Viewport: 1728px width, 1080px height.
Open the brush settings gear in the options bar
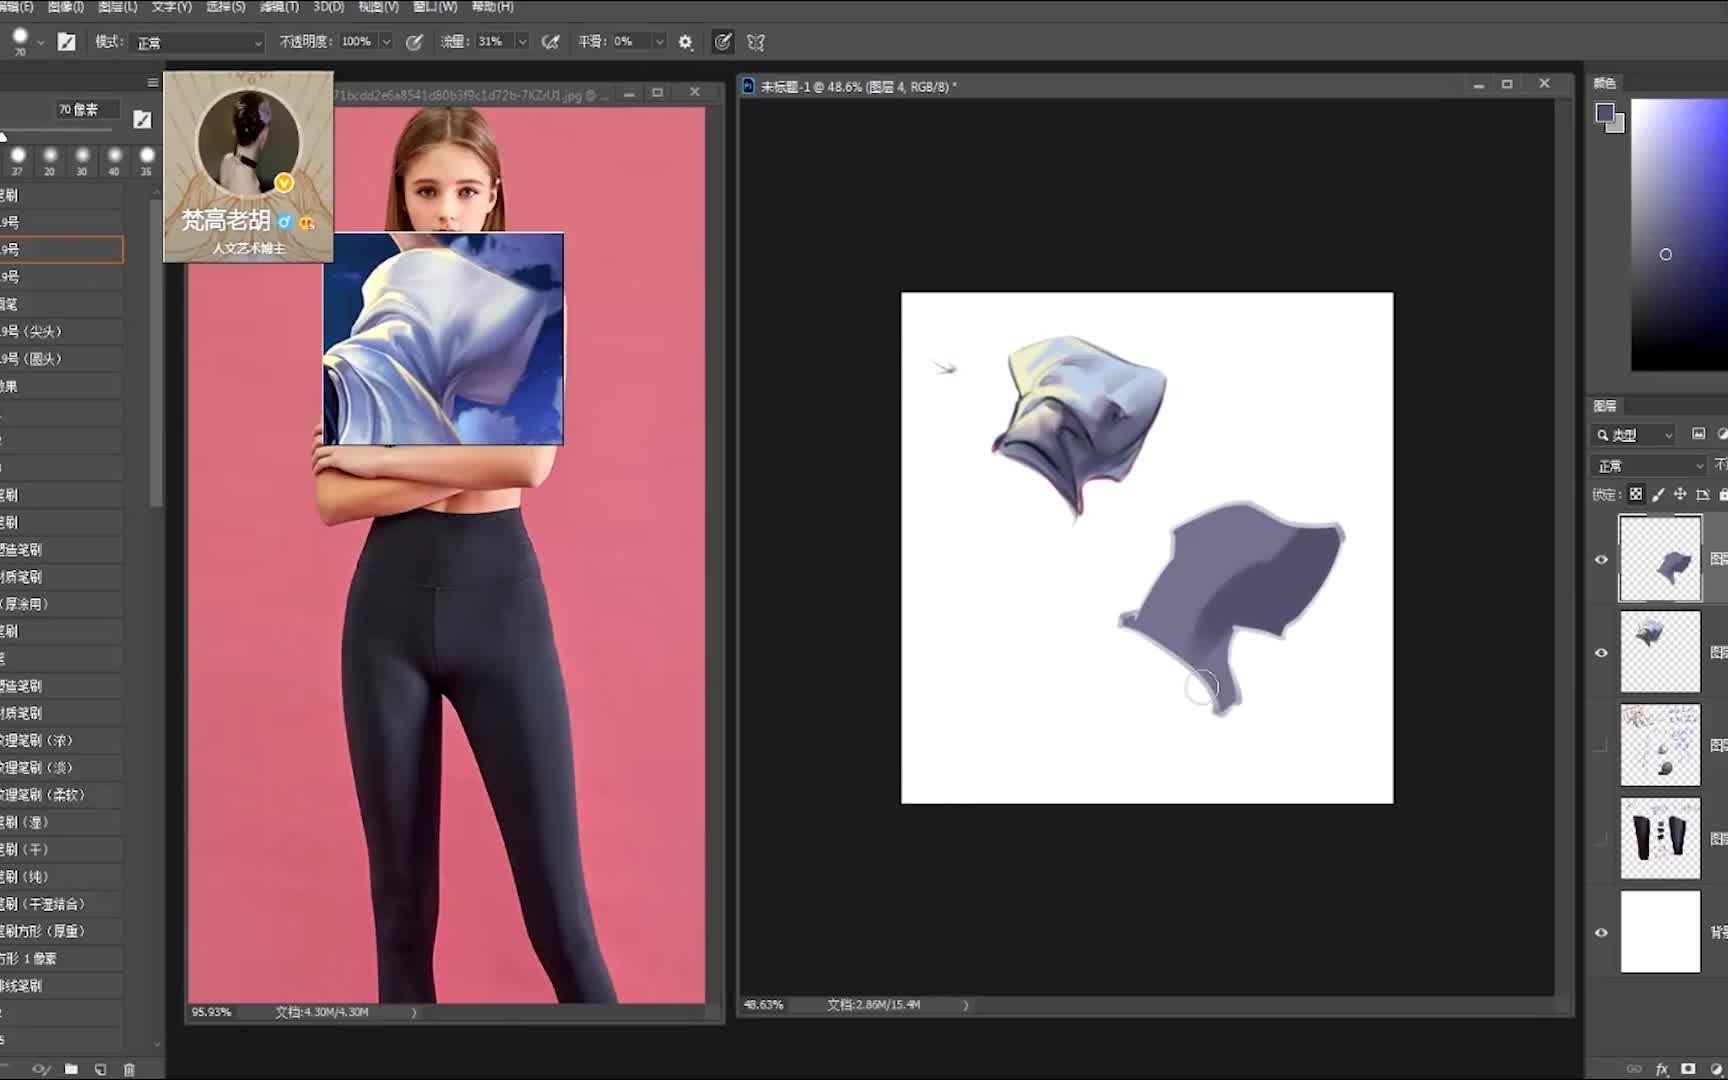point(686,42)
